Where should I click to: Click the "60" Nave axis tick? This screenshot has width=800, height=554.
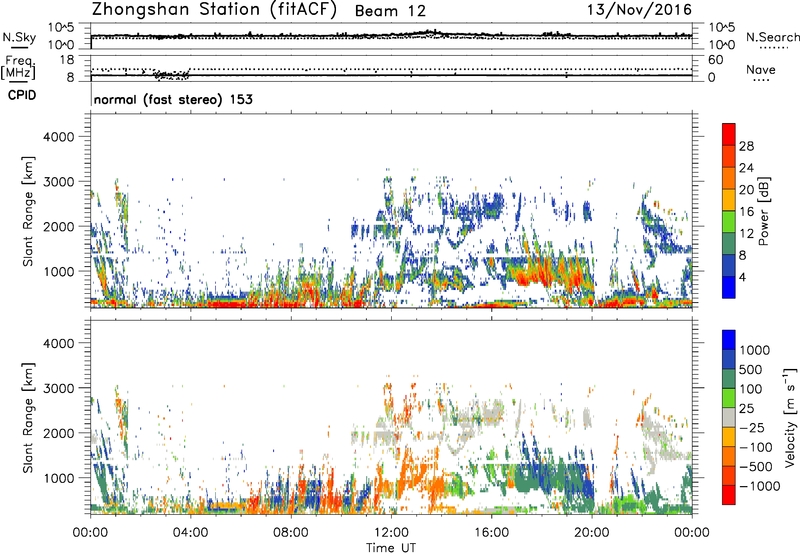coord(715,60)
